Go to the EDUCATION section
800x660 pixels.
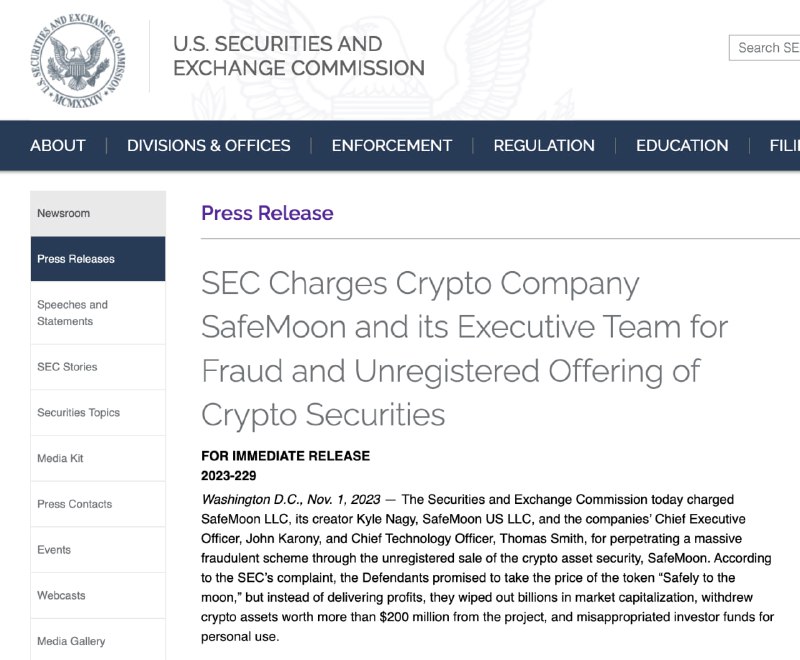coord(682,145)
